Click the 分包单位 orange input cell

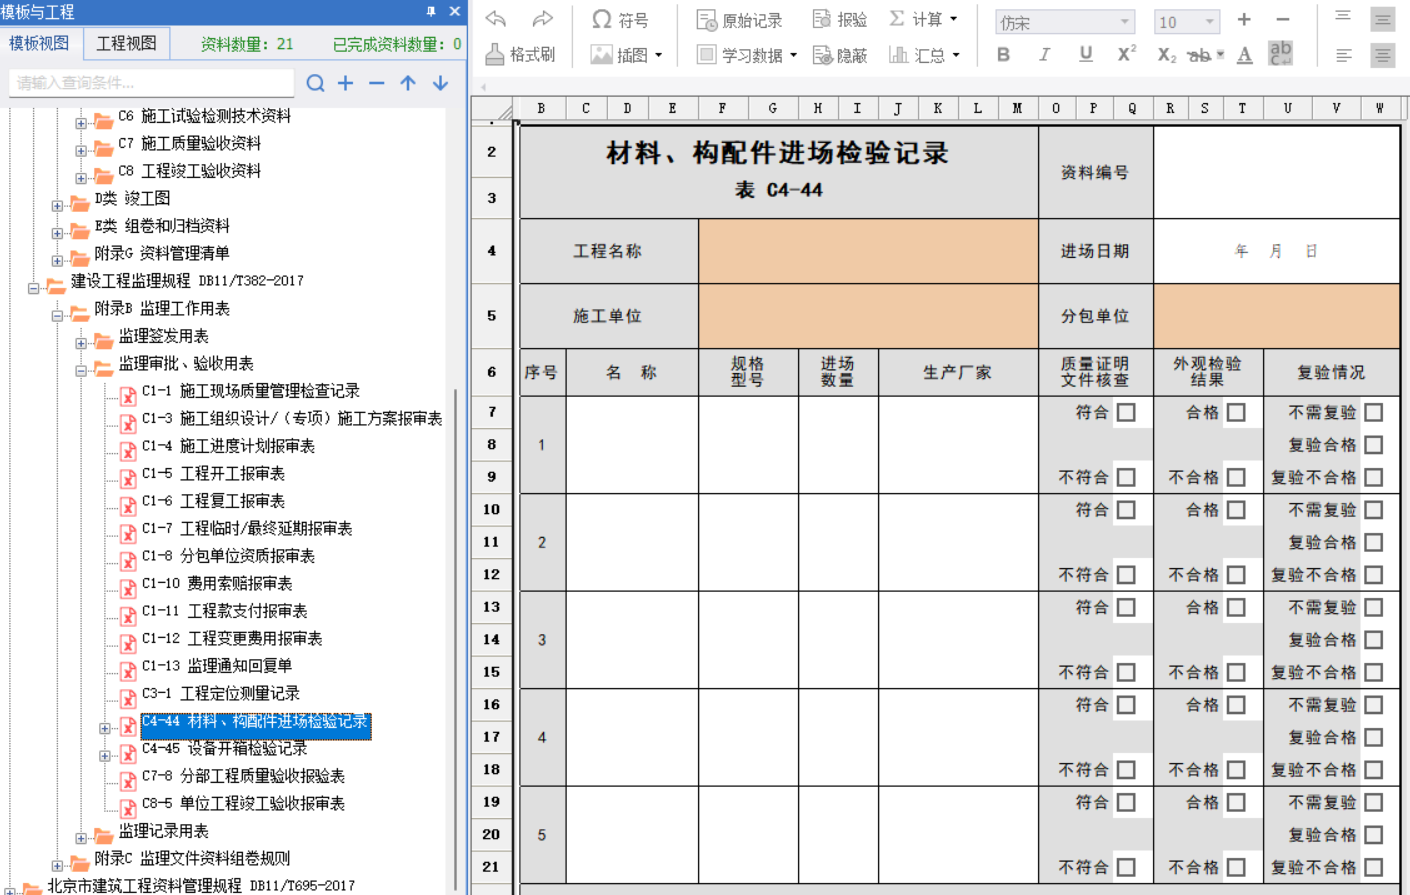coord(1276,316)
